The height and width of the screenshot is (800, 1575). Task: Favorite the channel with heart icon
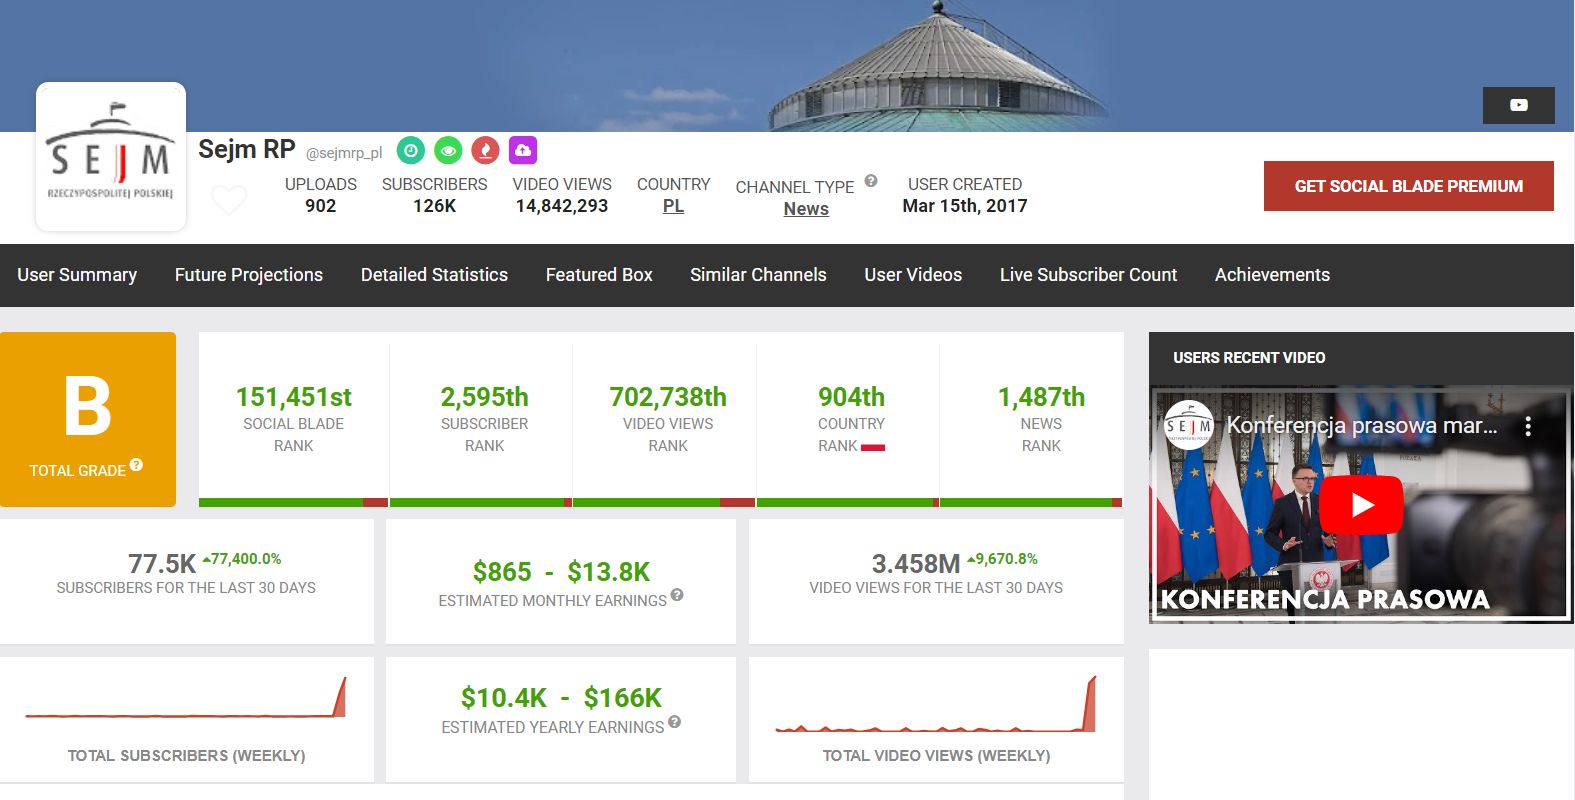click(x=229, y=200)
